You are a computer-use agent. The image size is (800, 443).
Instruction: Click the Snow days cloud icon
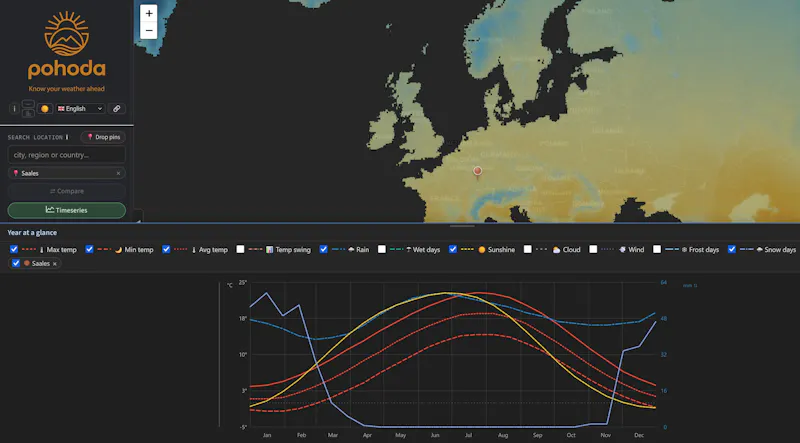[759, 250]
